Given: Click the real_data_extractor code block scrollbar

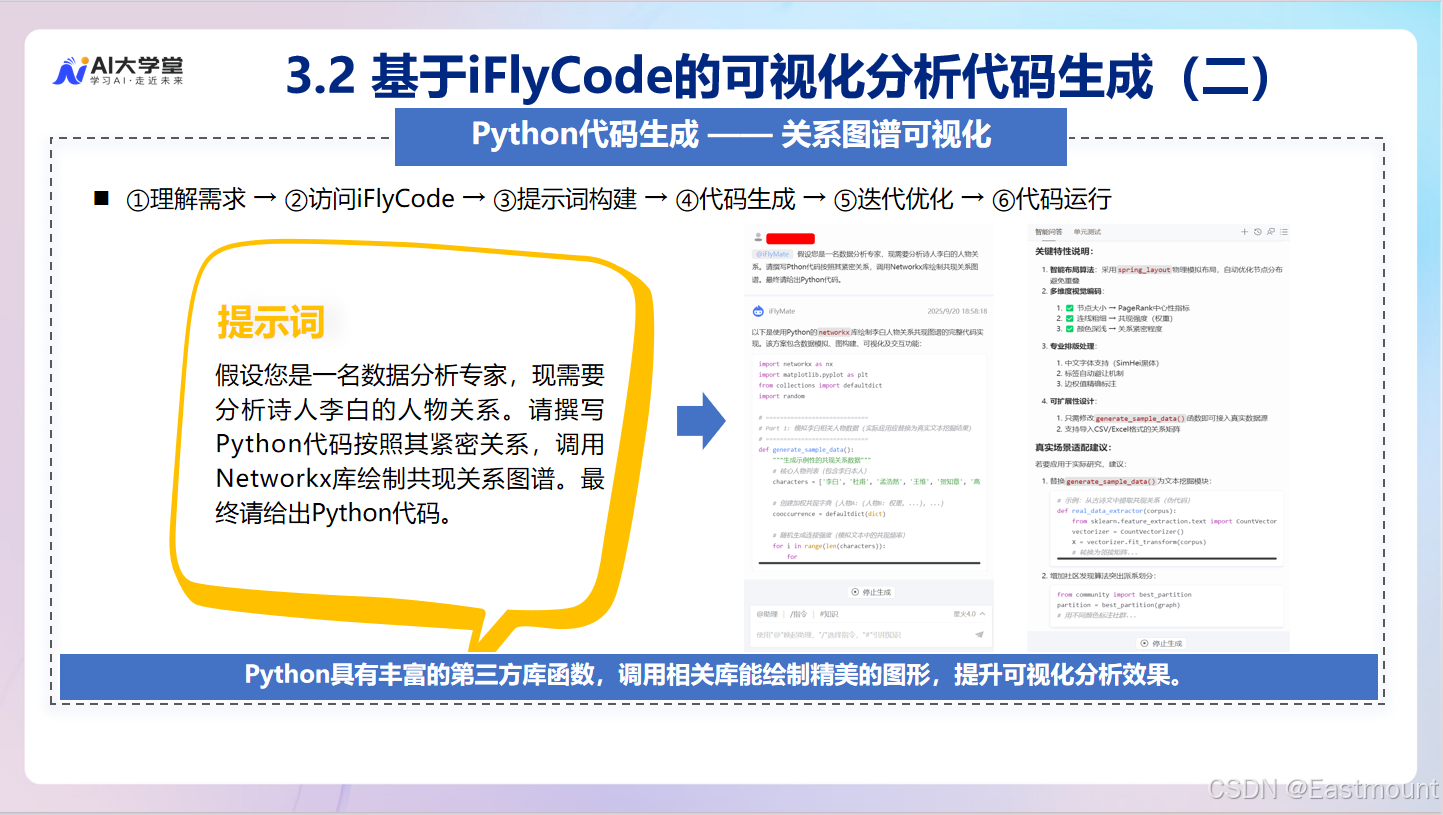Looking at the screenshot, I should (1166, 558).
